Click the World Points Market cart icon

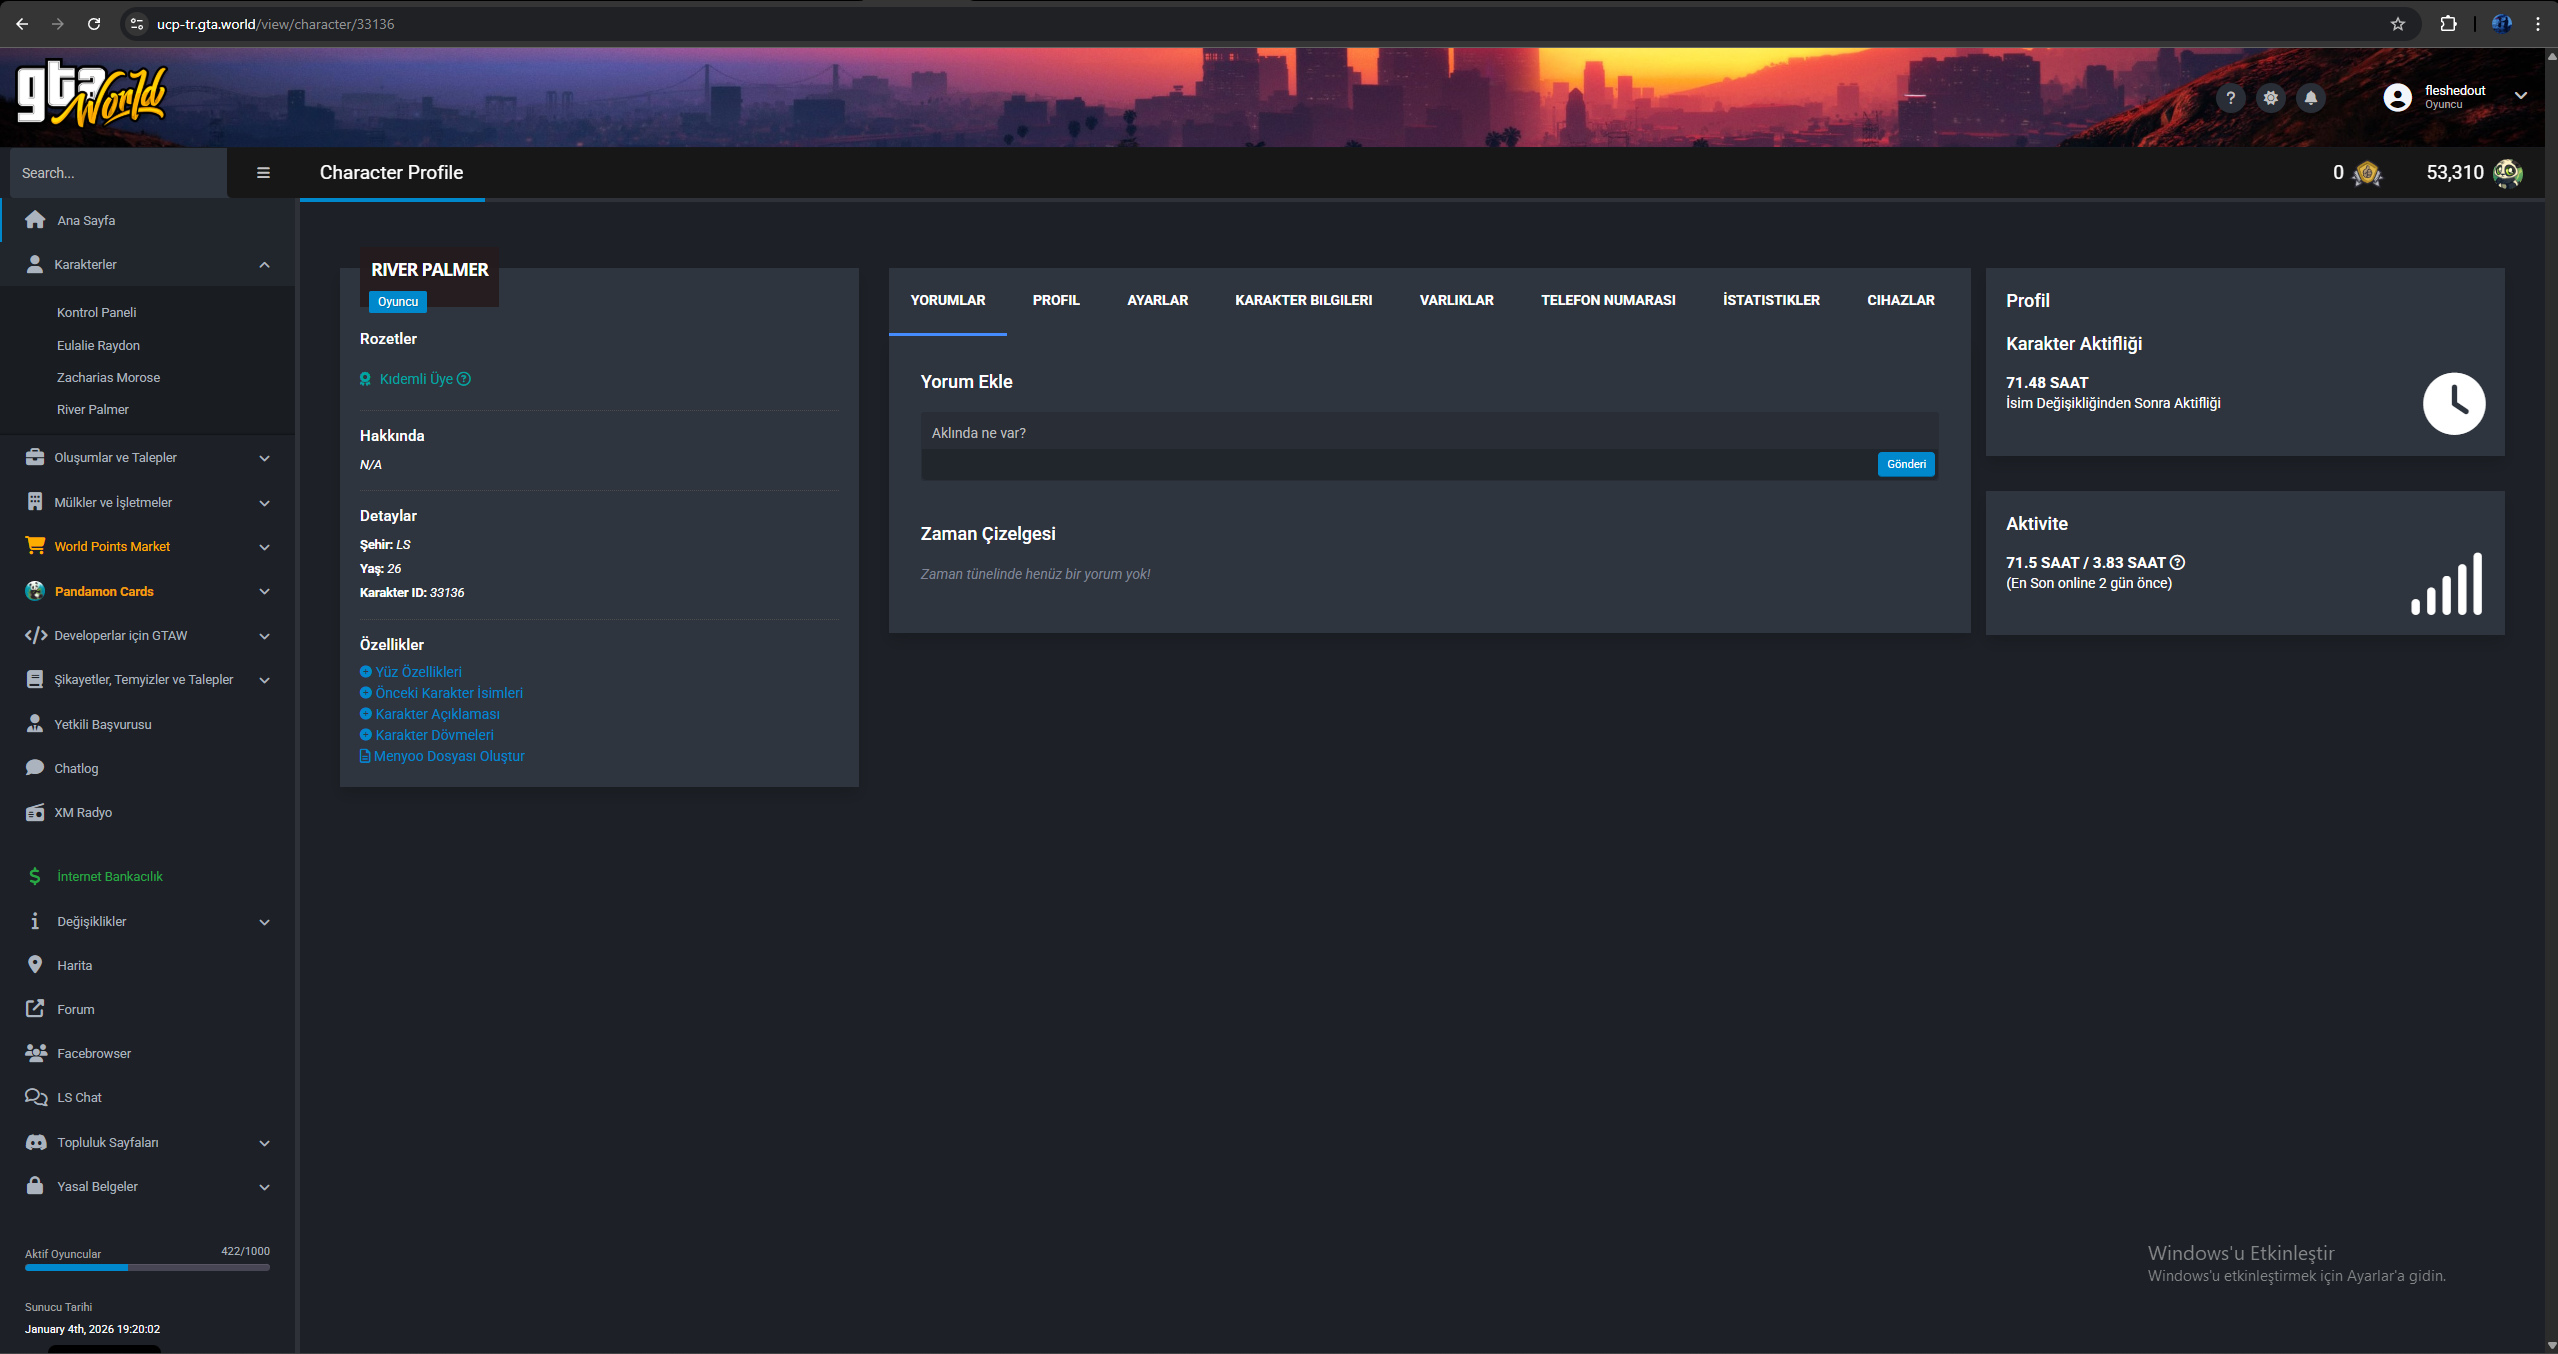pos(35,546)
